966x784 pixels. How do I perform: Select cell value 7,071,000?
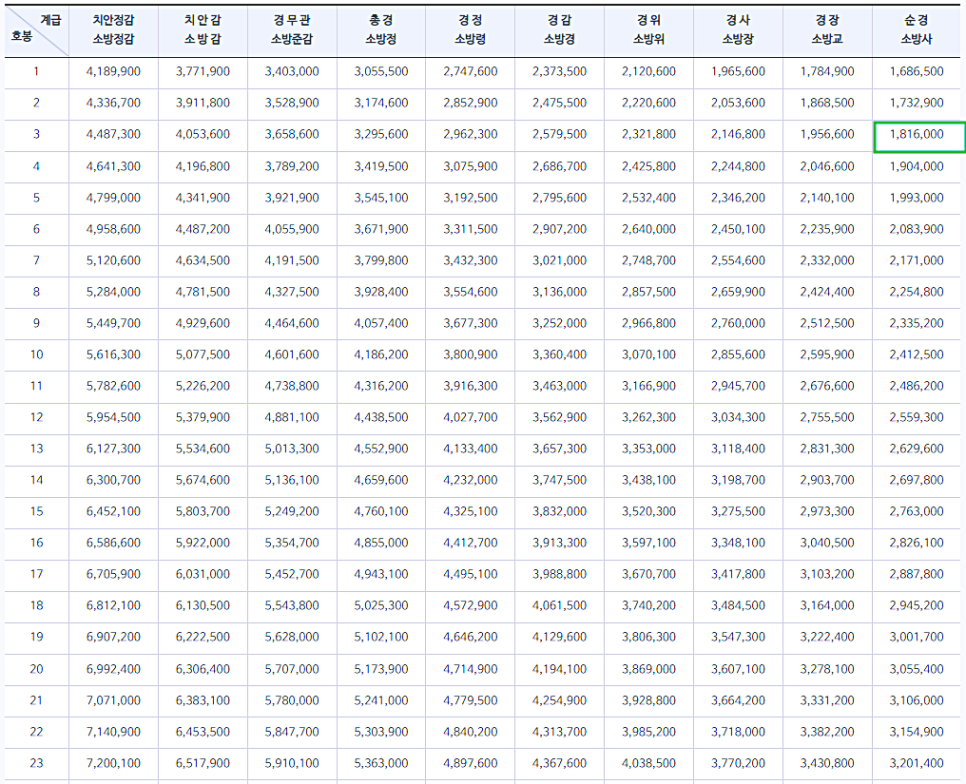[113, 701]
